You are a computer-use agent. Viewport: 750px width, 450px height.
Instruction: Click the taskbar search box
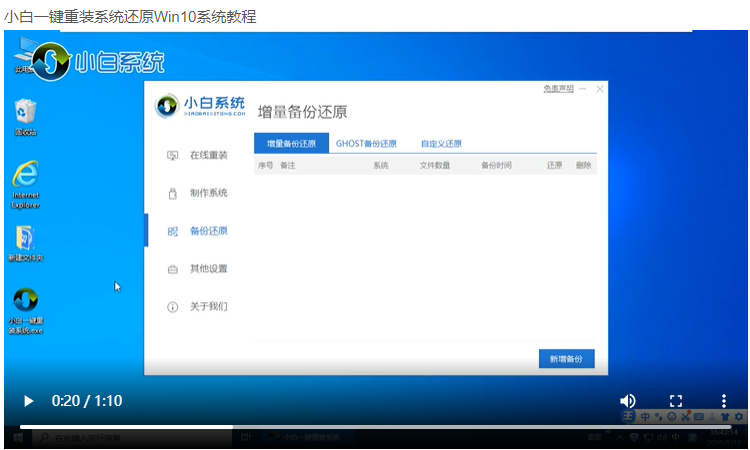(132, 438)
